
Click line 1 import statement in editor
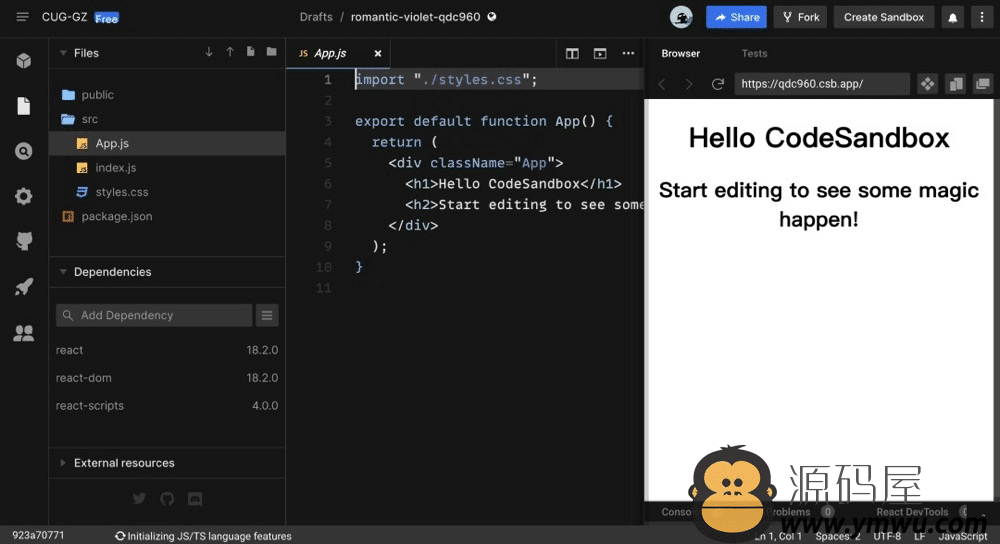pos(446,80)
